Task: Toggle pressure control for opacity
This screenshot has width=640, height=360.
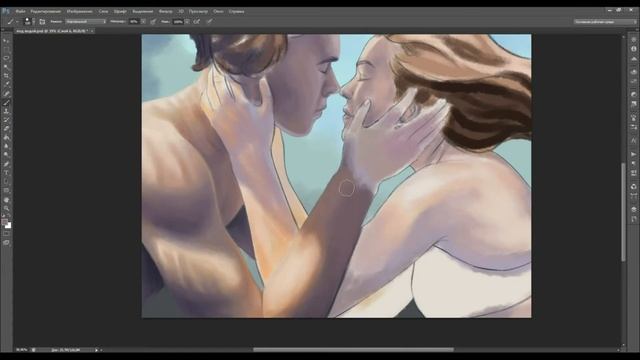Action: (153, 22)
